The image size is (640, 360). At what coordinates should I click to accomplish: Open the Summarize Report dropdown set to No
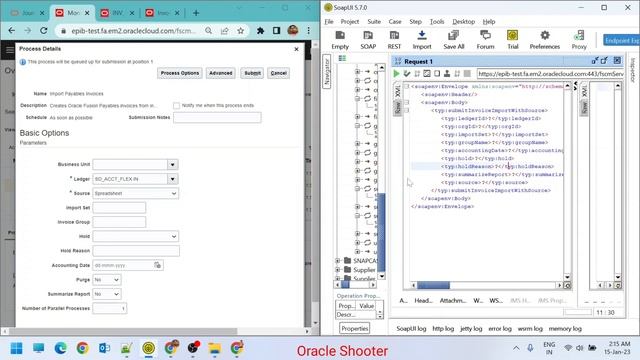[x=107, y=294]
